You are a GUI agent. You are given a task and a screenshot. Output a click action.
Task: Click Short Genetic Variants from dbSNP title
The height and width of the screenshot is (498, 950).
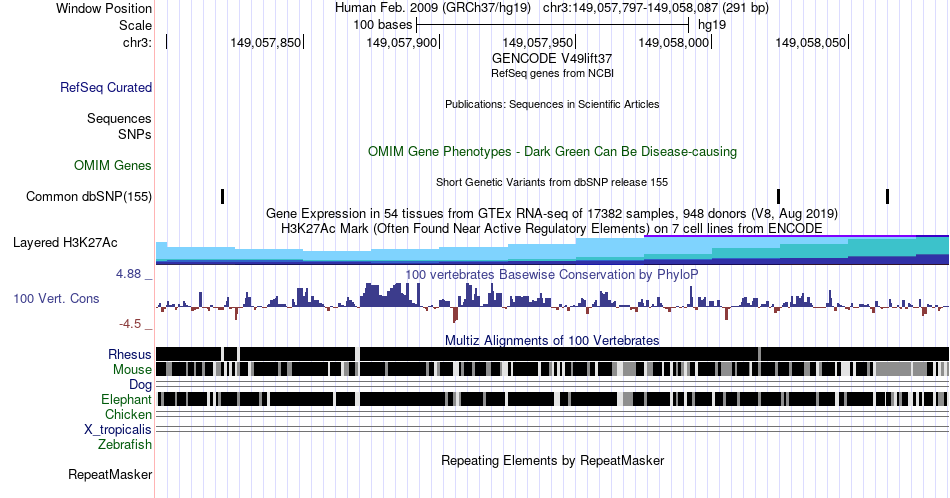tap(552, 182)
